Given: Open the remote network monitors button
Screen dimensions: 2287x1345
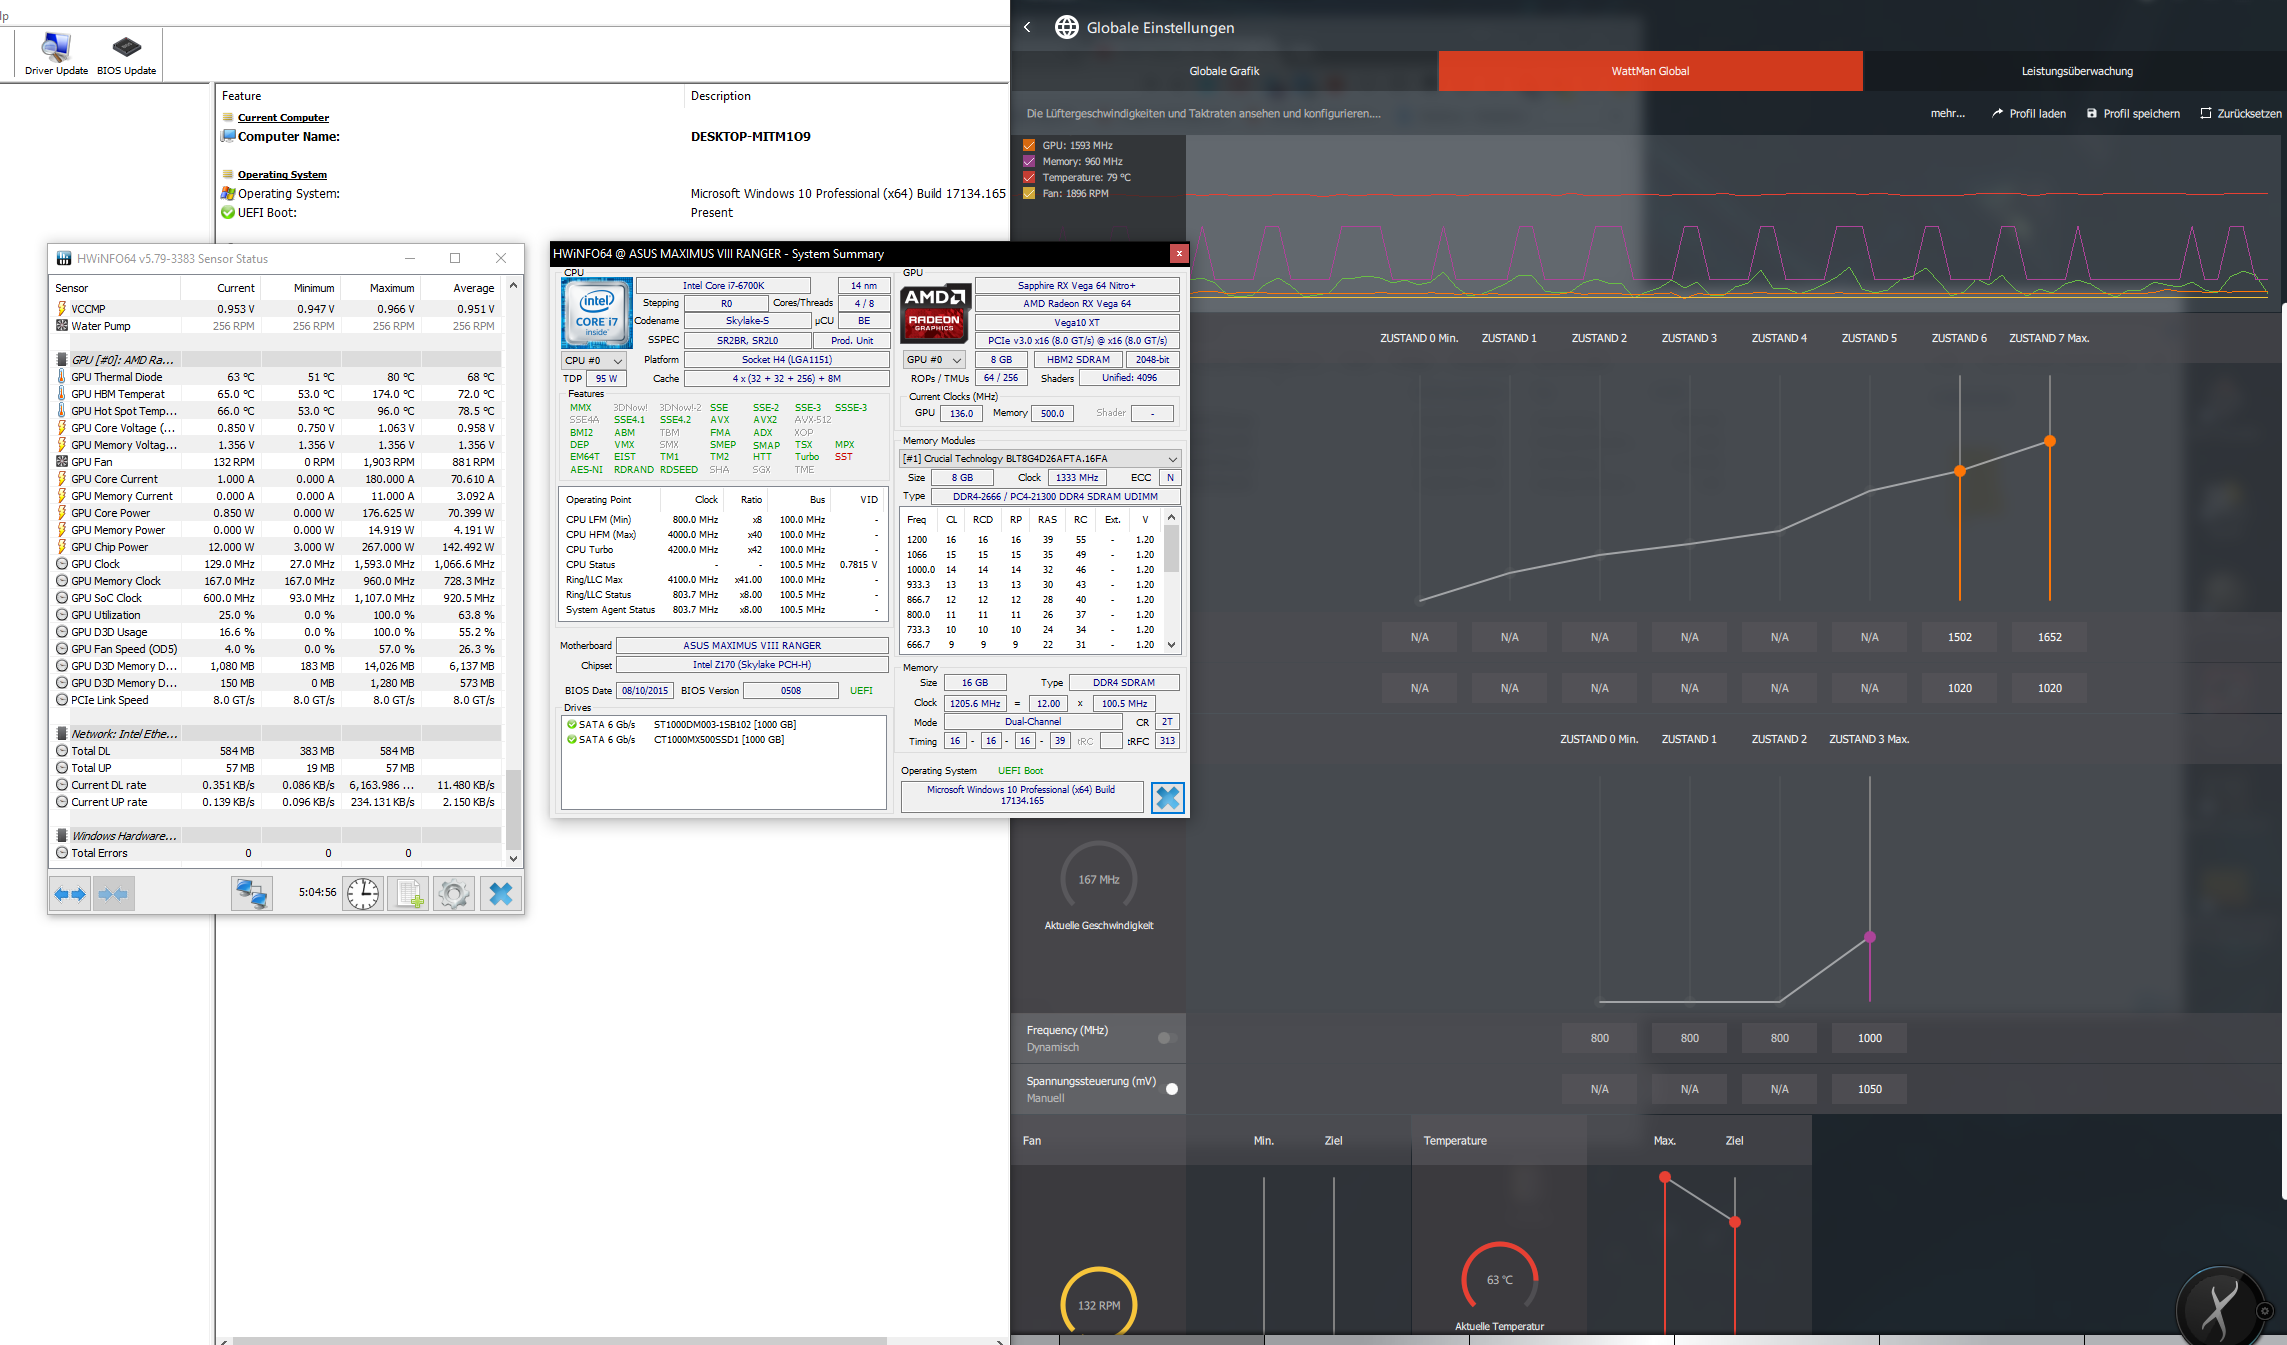Looking at the screenshot, I should (251, 893).
